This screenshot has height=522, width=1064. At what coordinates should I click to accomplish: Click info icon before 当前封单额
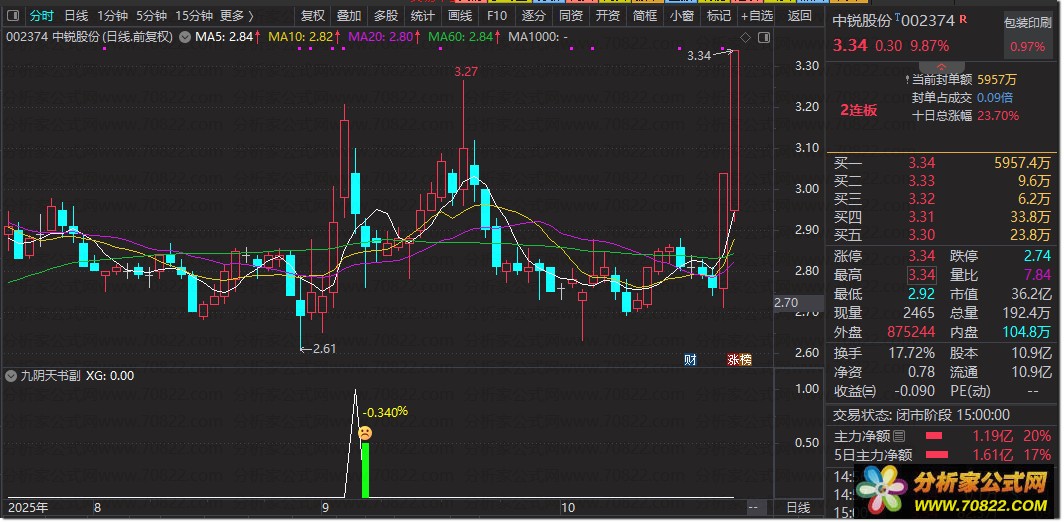click(x=907, y=79)
